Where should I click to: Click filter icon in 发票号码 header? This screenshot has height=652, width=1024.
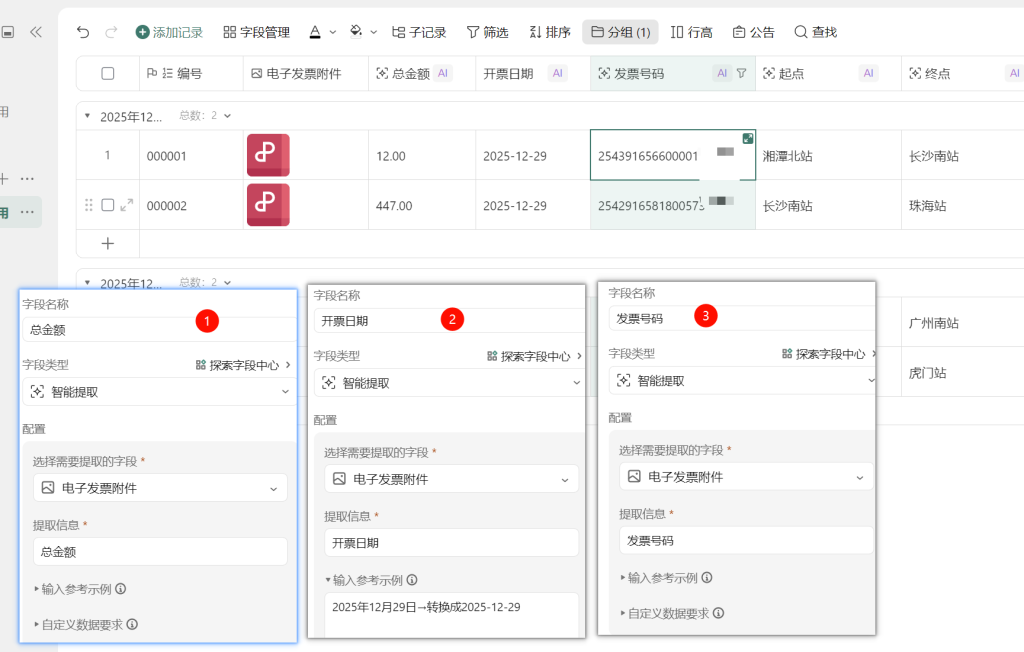[742, 73]
